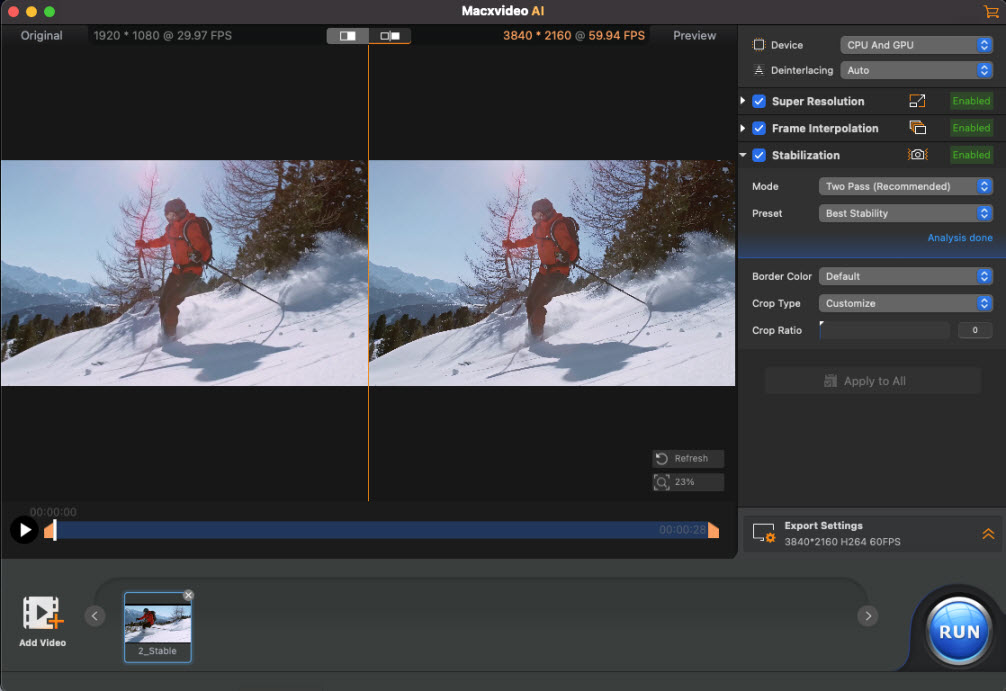Click the shopping cart icon
This screenshot has height=691, width=1006.
(x=991, y=11)
